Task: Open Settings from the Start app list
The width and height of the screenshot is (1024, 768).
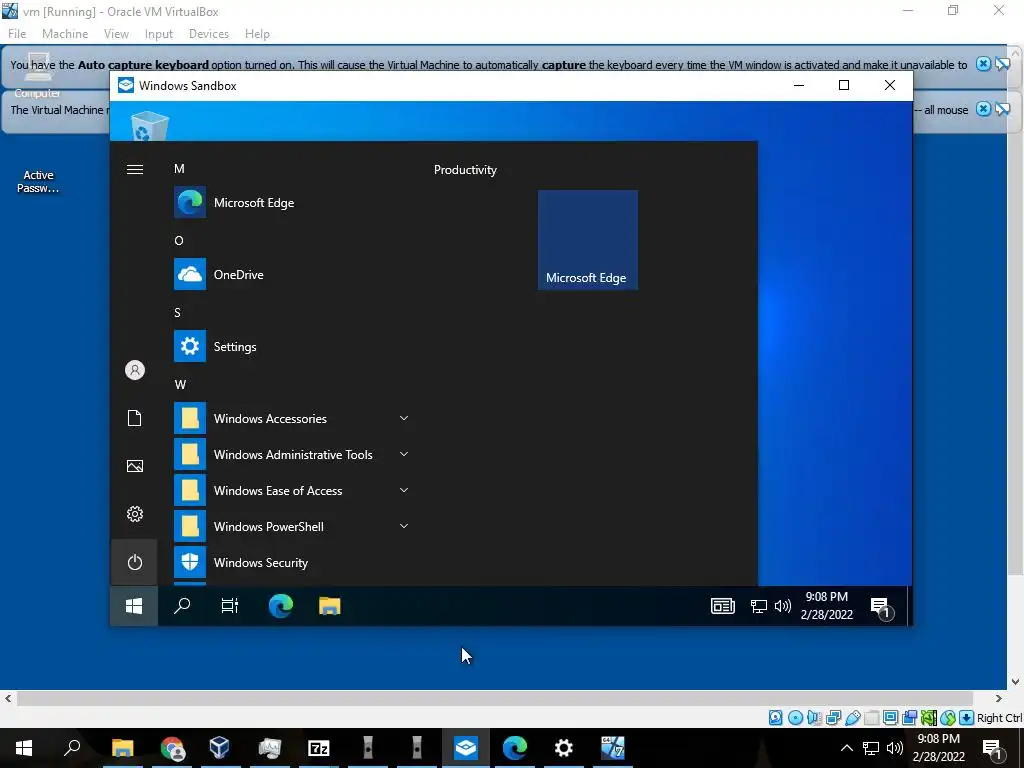Action: 291,346
